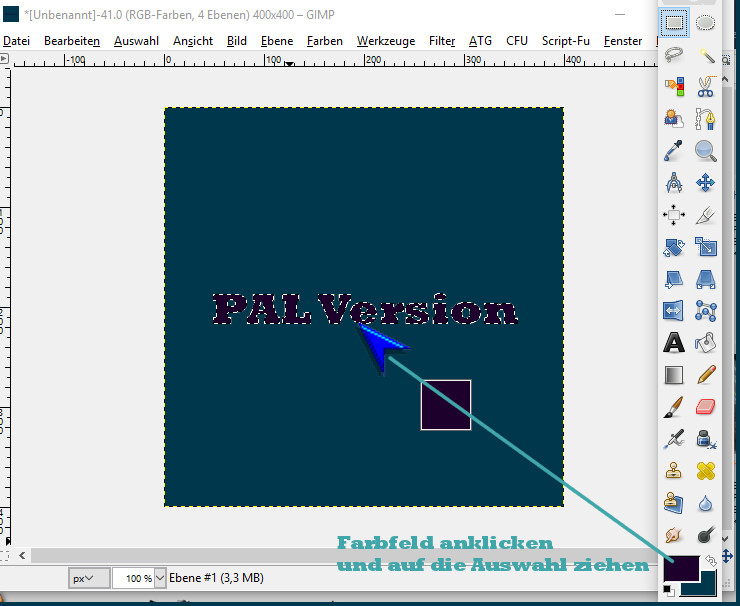Select the Measure compass tool
This screenshot has height=606, width=740.
[674, 183]
